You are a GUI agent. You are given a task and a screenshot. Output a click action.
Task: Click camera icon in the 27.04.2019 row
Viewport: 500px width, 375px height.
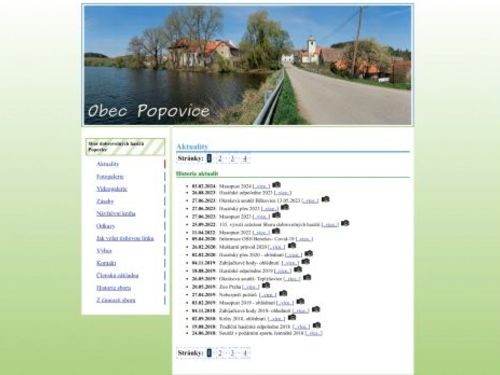(x=283, y=293)
